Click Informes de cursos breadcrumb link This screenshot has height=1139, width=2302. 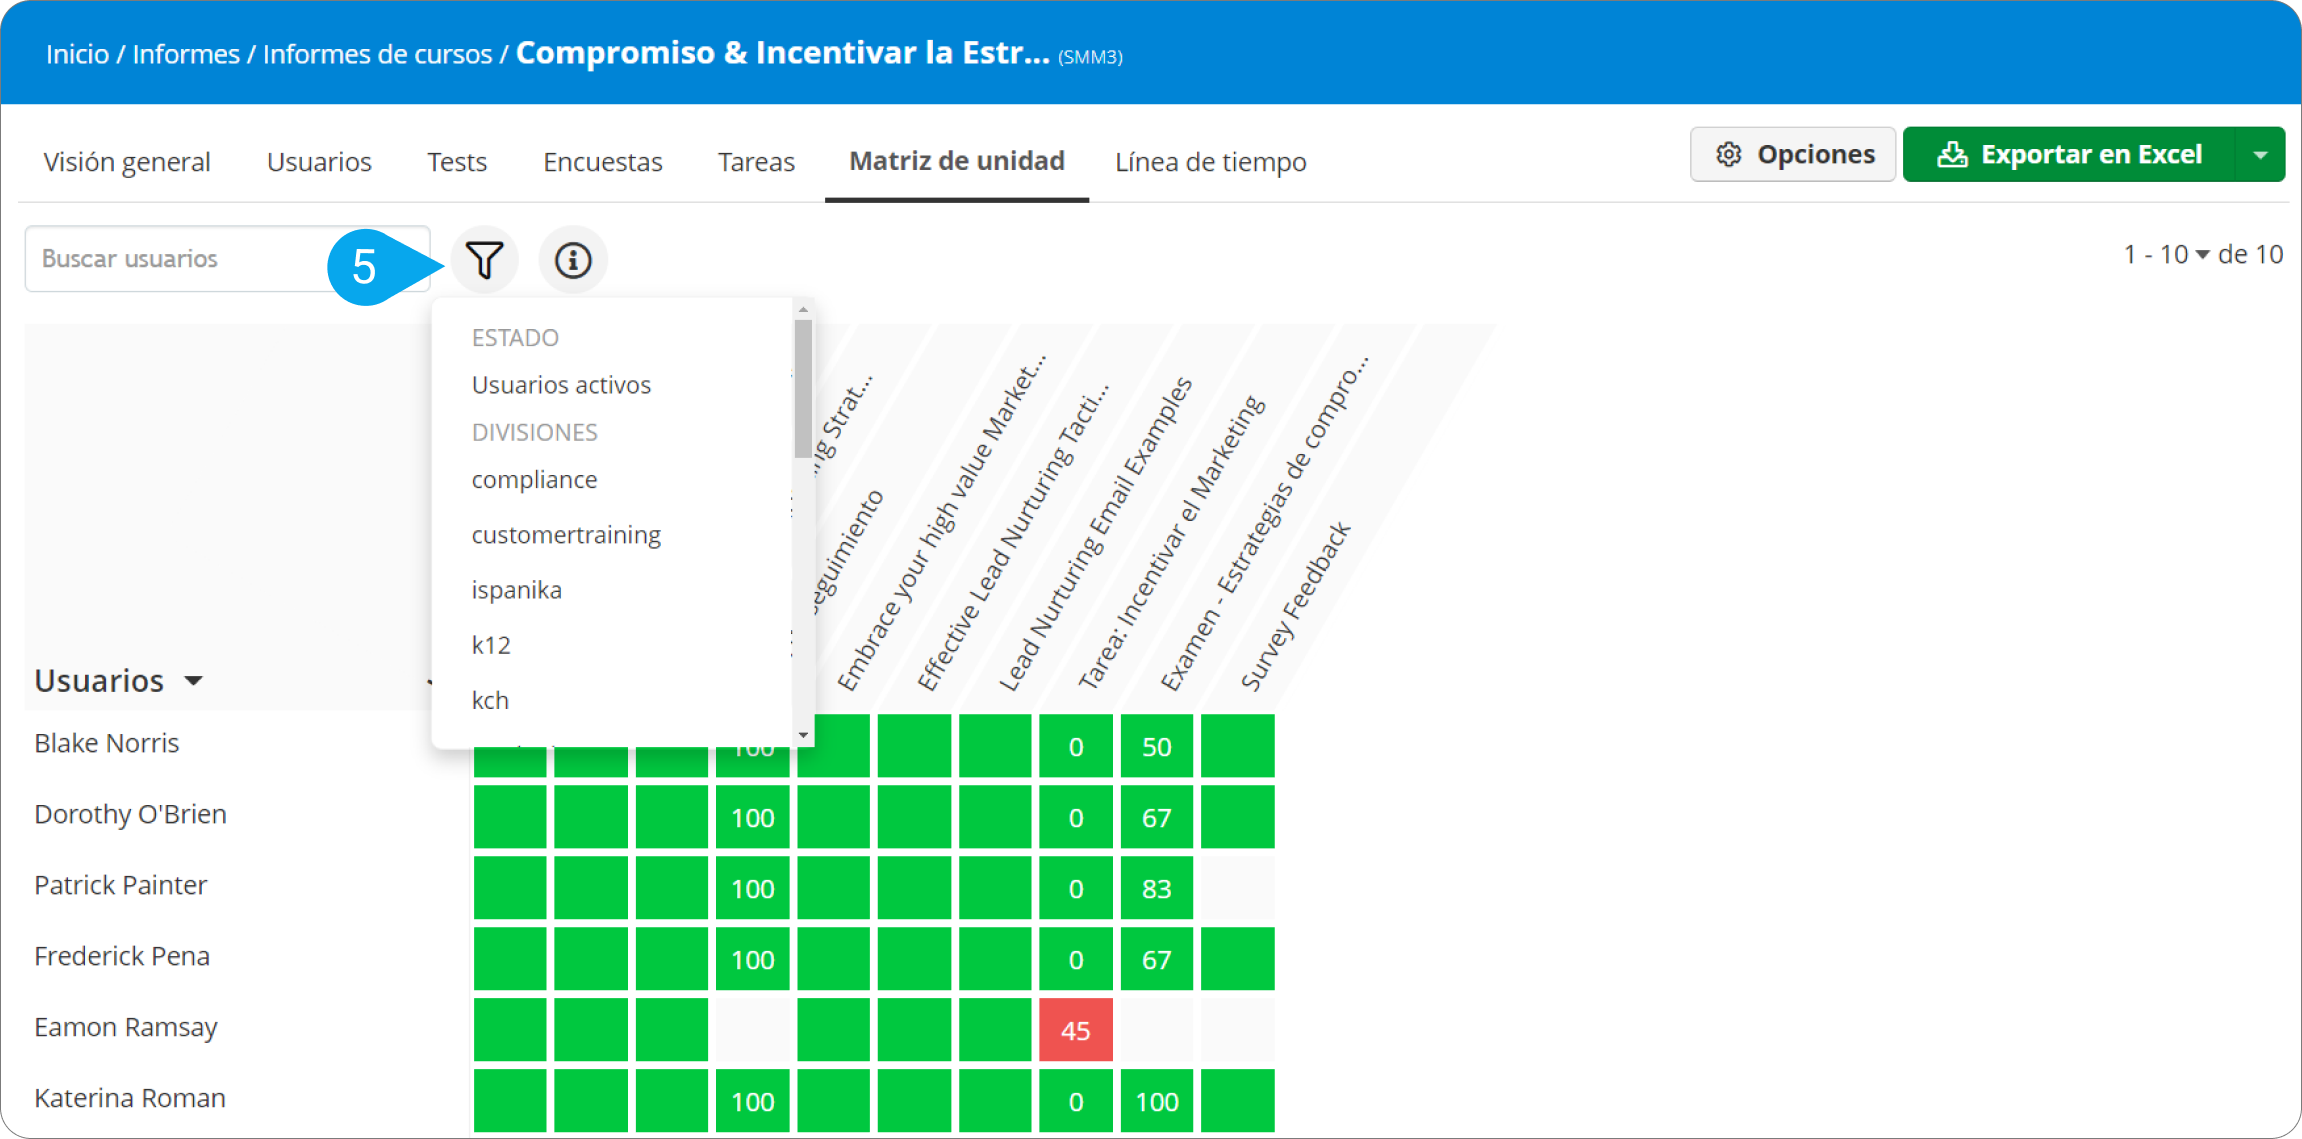pos(377,54)
